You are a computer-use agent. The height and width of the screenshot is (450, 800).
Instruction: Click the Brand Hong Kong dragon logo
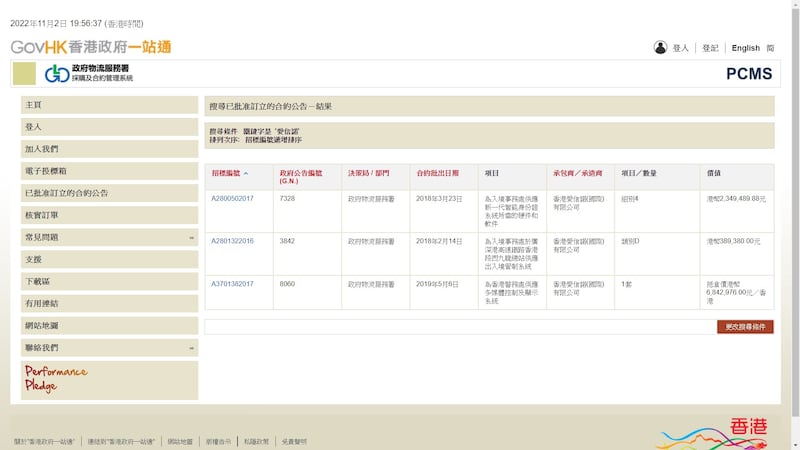(715, 434)
